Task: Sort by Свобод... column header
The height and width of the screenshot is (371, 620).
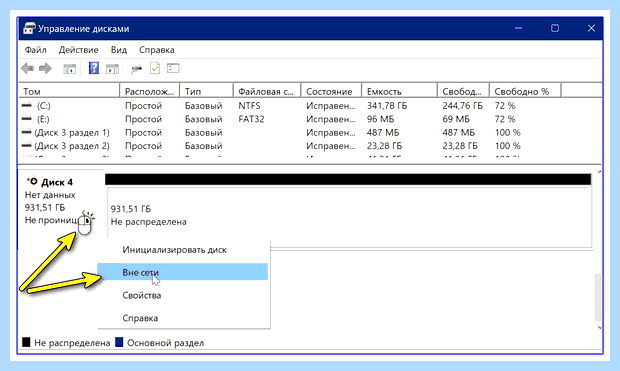Action: click(x=463, y=91)
